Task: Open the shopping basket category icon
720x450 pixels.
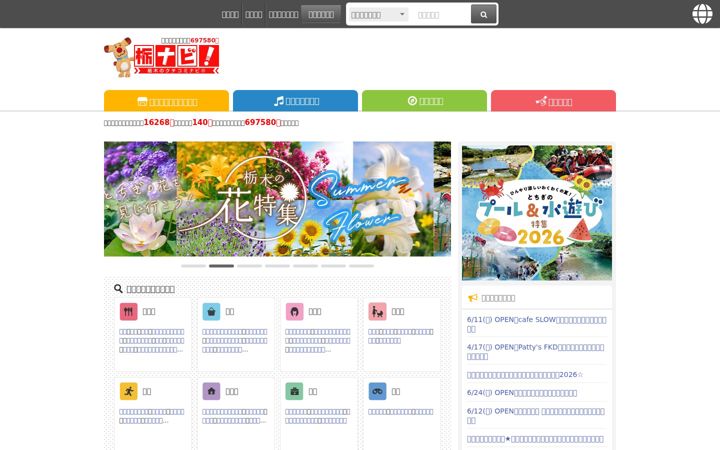Action: tap(211, 312)
